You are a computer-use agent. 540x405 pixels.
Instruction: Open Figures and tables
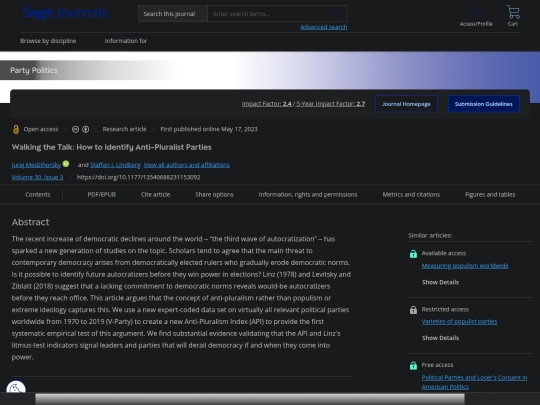[x=490, y=195]
